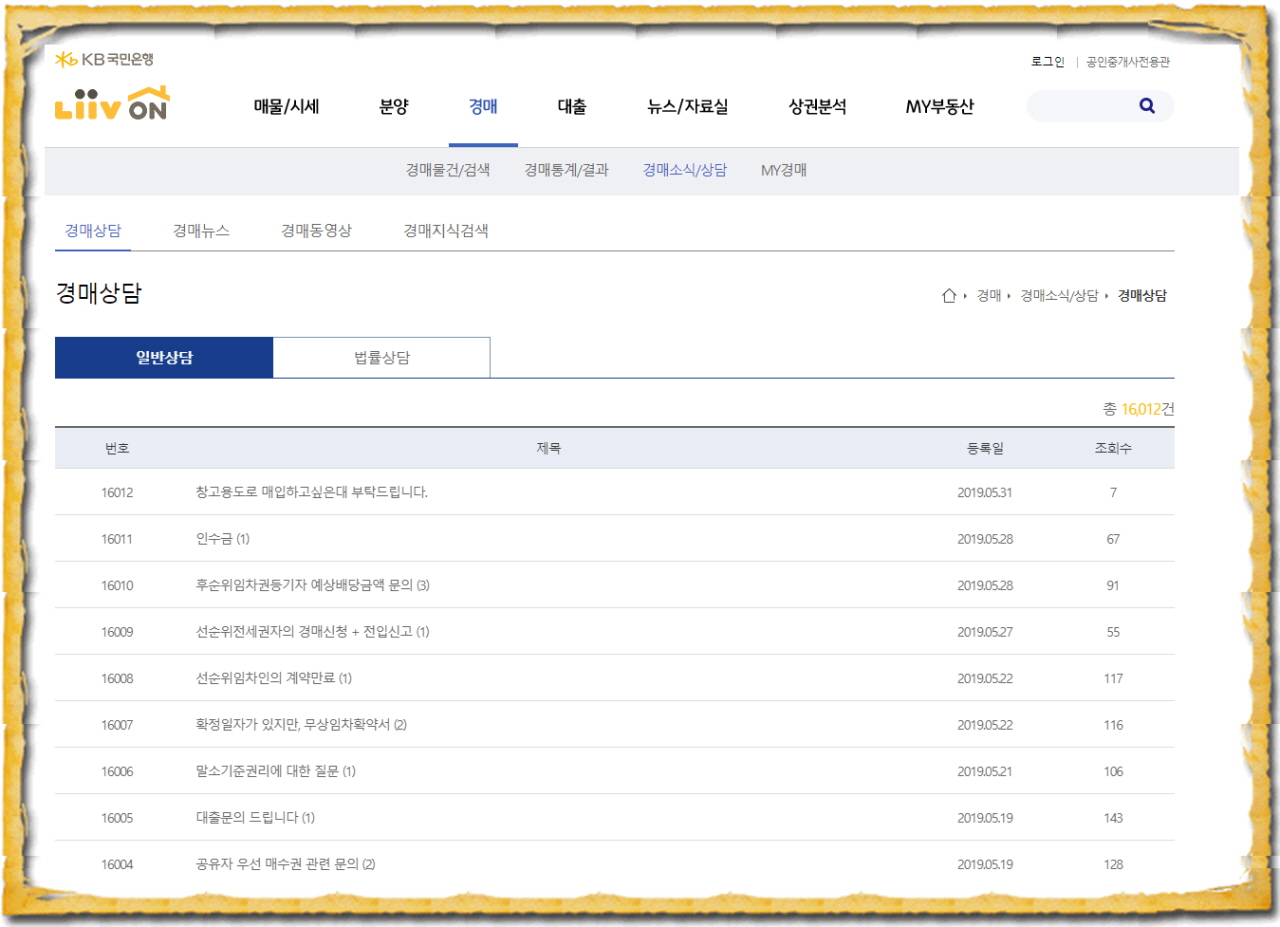Select 경매통계/결과 submenu
Viewport: 1280px width, 927px height.
click(x=566, y=170)
